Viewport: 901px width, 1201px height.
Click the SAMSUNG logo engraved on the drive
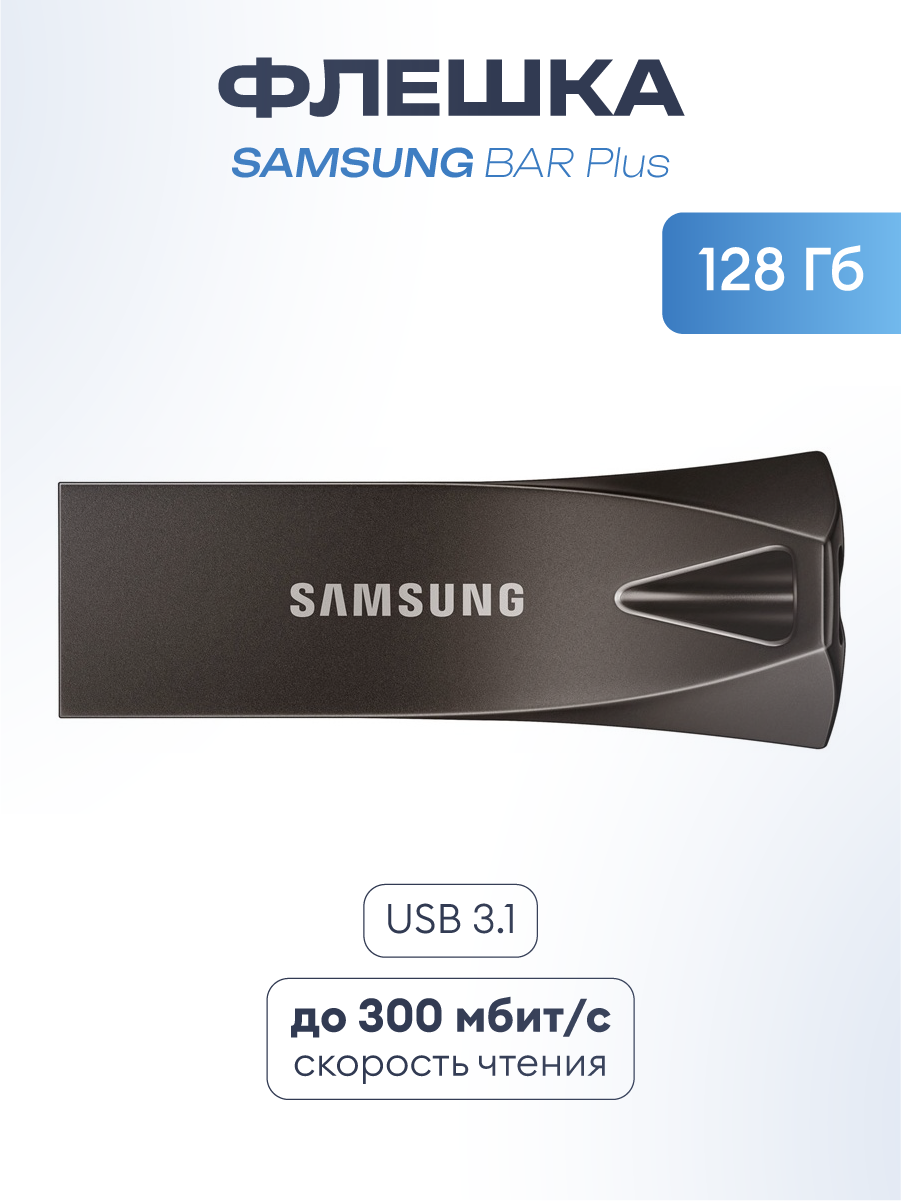[x=407, y=600]
